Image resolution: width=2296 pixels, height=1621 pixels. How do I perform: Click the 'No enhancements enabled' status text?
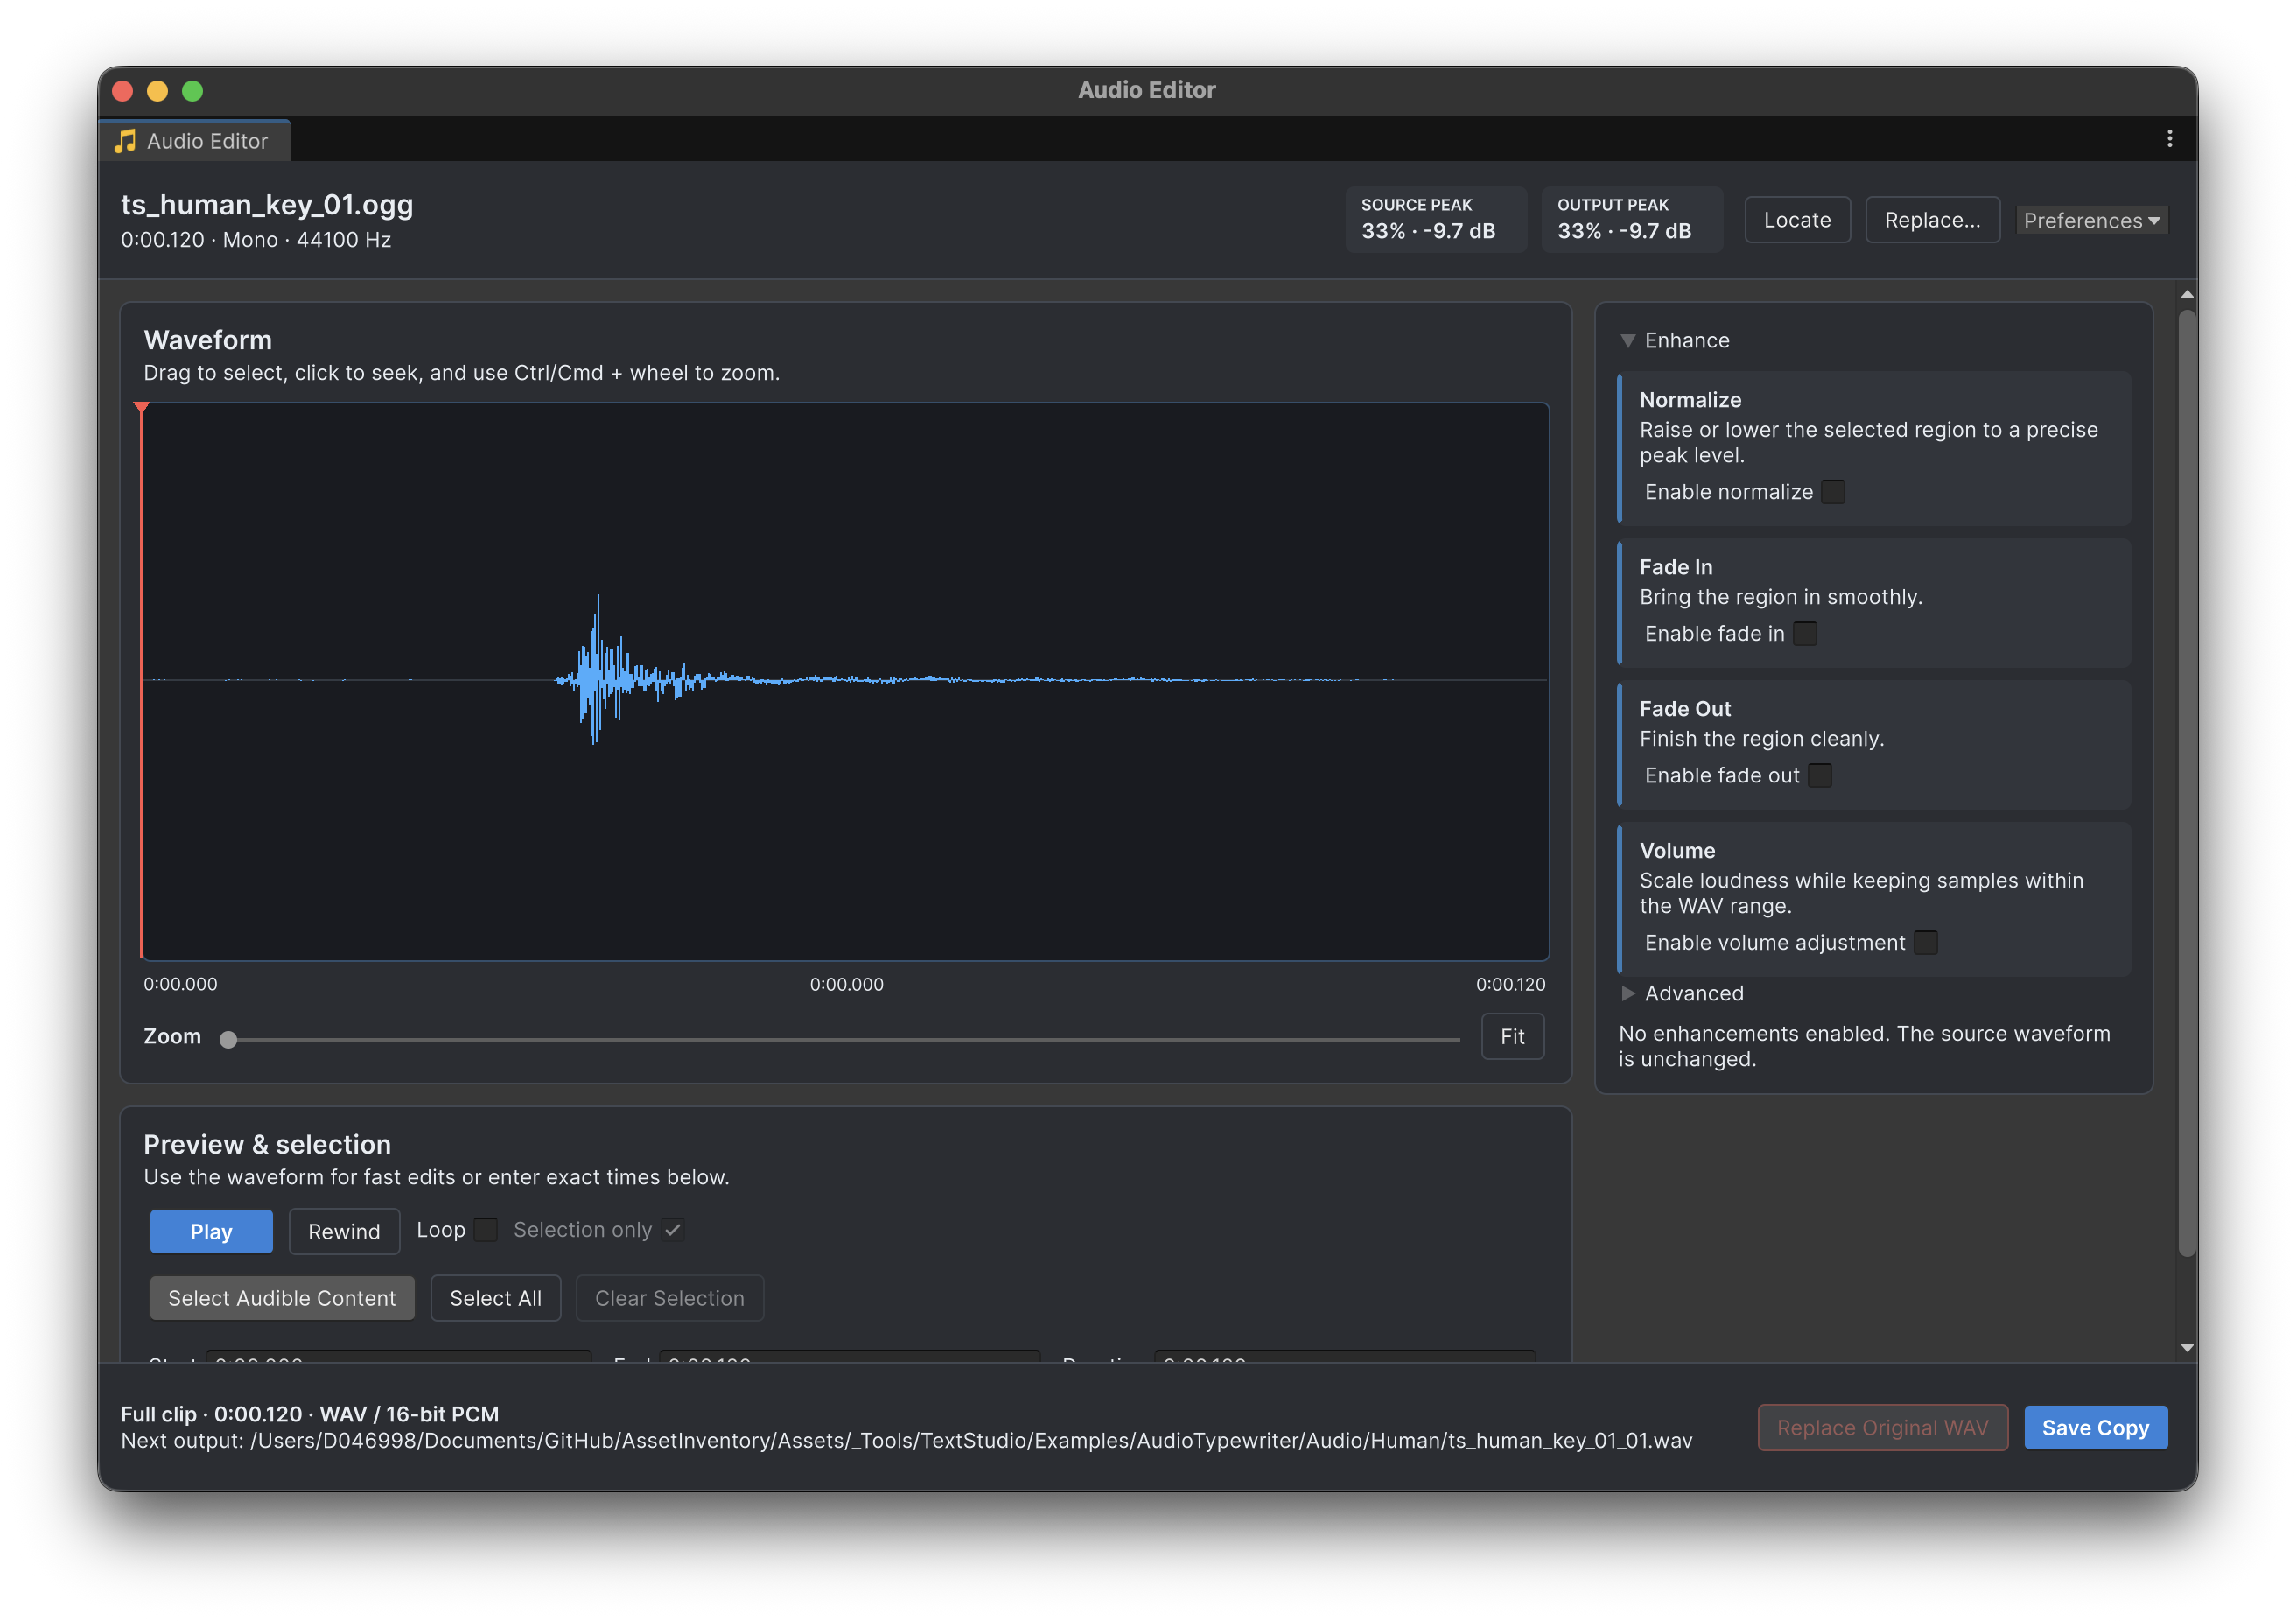1864,1047
